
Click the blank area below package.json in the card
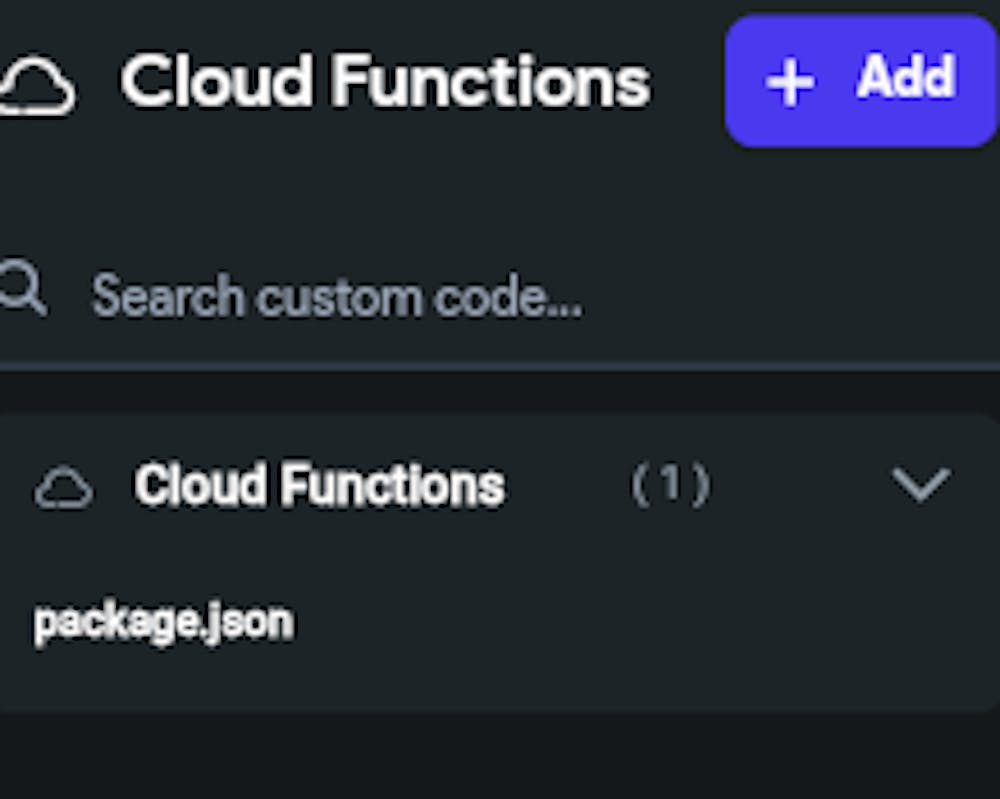click(500, 680)
